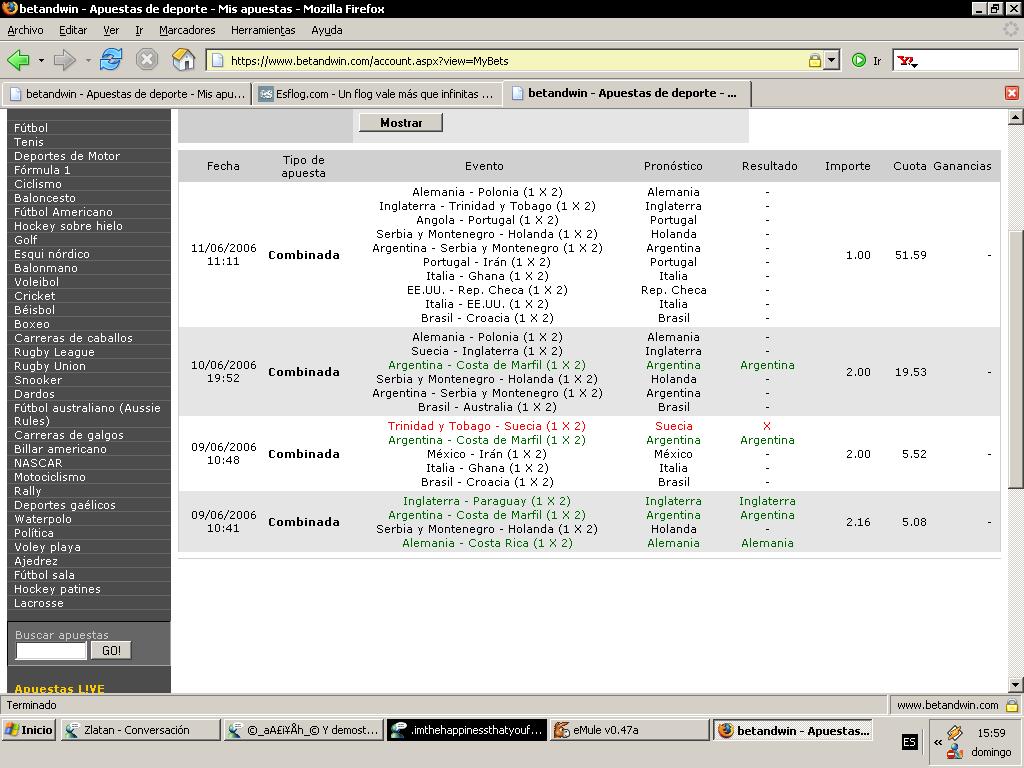Open the Forward history dropdown arrow
Image resolution: width=1024 pixels, height=768 pixels.
(x=88, y=61)
